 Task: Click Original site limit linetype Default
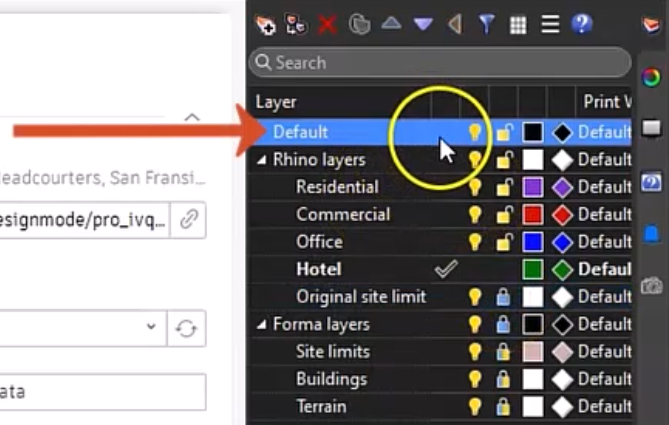pos(605,297)
